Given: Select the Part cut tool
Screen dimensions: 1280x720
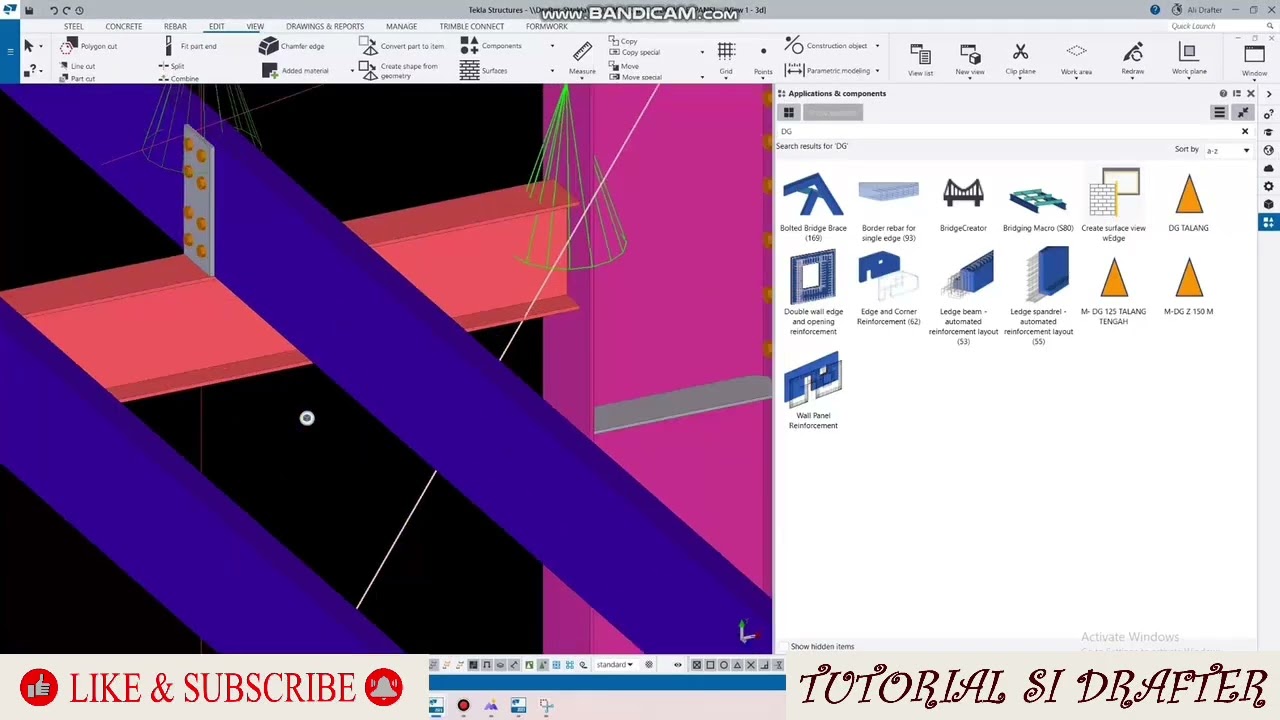Looking at the screenshot, I should (x=76, y=78).
